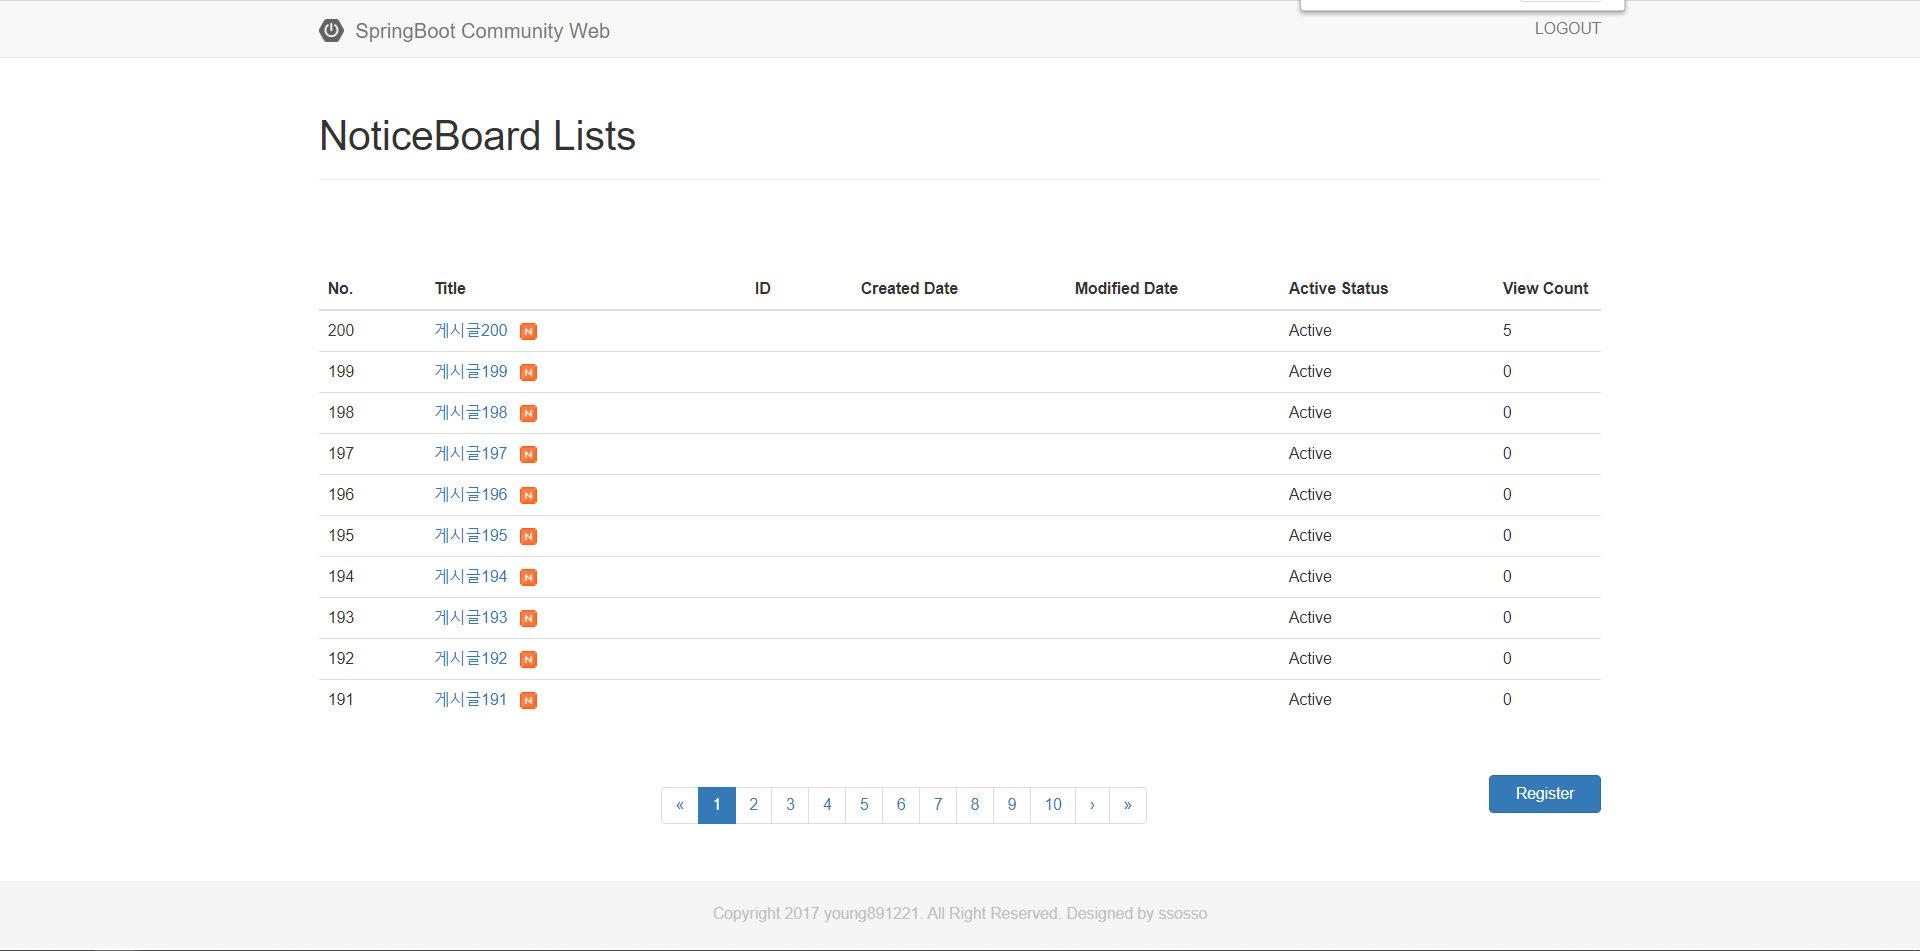Go to next page with single arrow

pos(1092,805)
